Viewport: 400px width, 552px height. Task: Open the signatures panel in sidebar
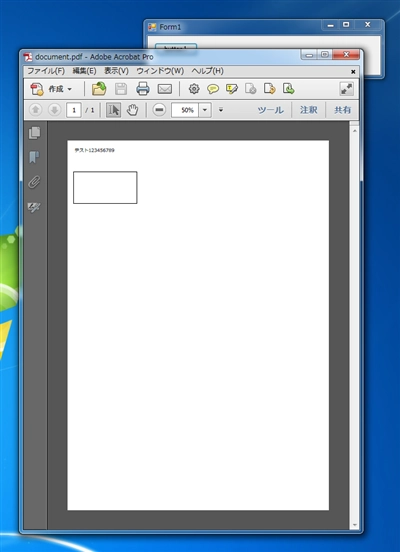point(34,207)
